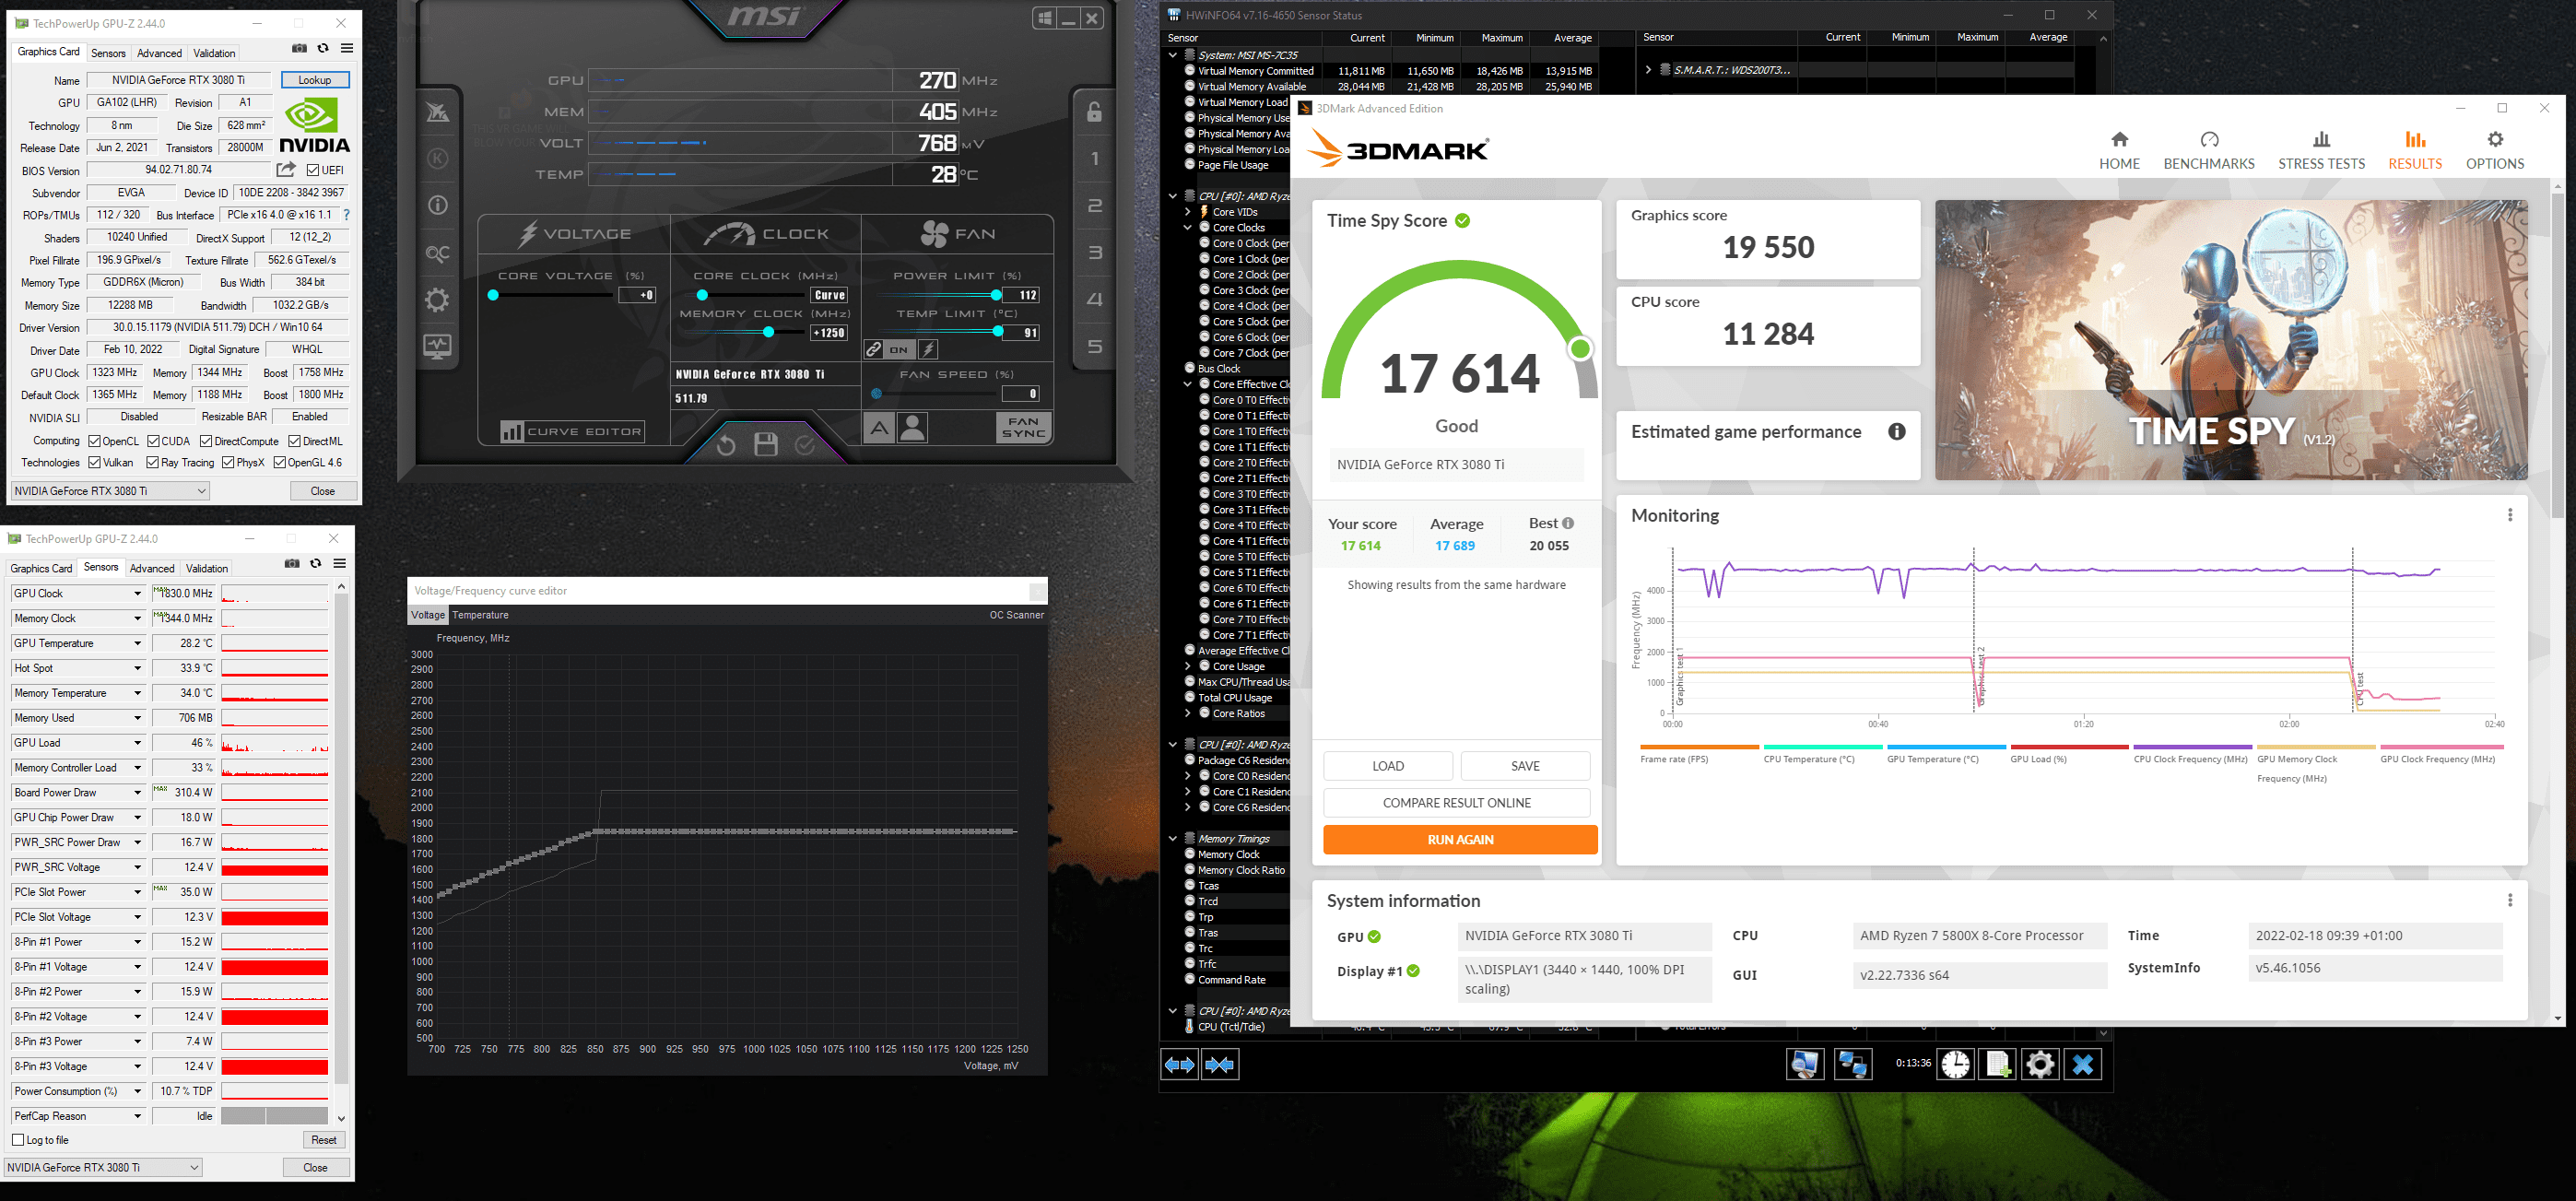Open MSI Afterburner Kombustor K icon
Viewport: 2576px width, 1201px height.
point(438,158)
